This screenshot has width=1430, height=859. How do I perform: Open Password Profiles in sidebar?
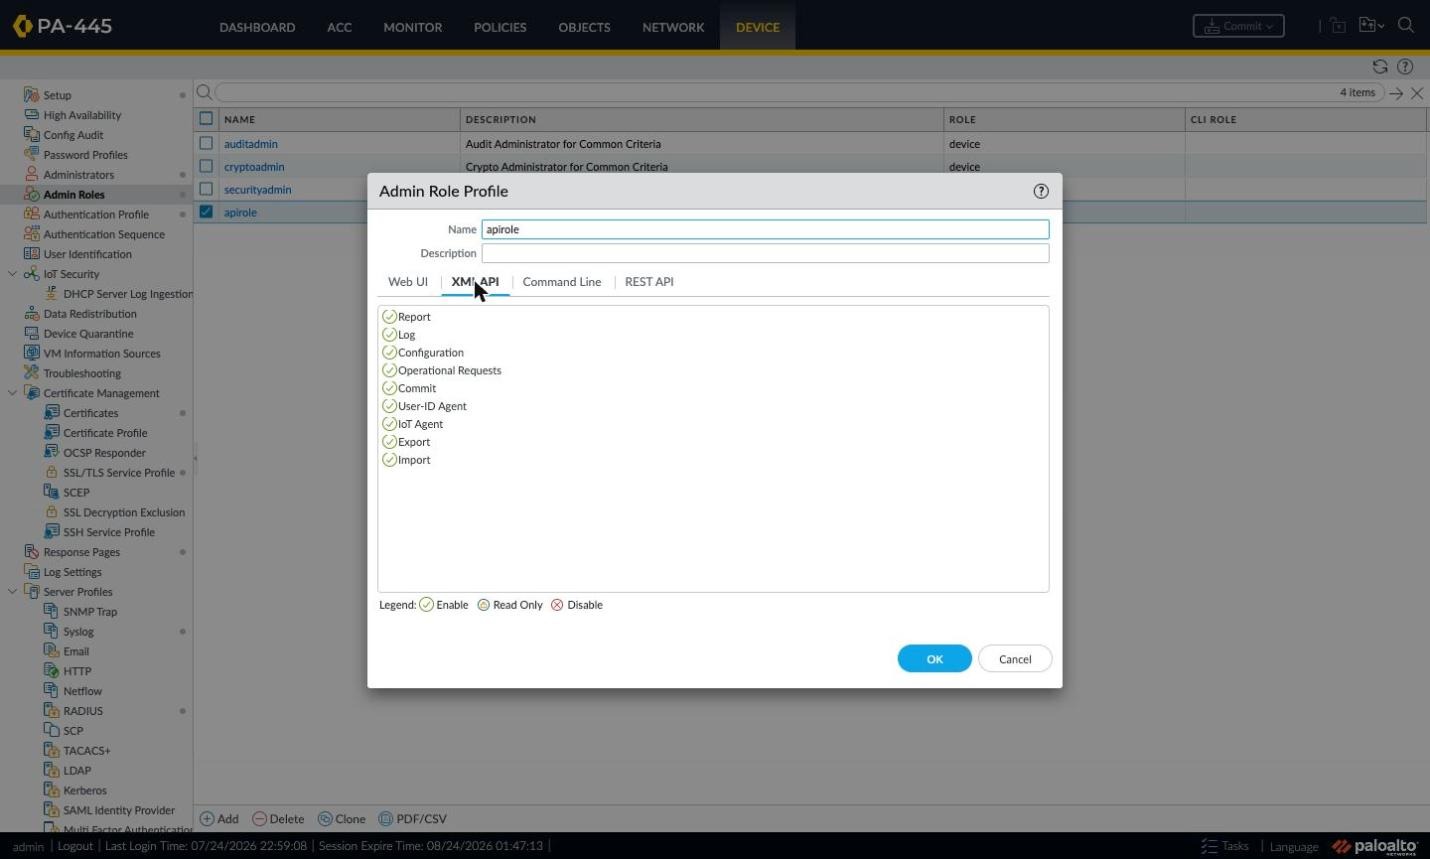coord(85,155)
